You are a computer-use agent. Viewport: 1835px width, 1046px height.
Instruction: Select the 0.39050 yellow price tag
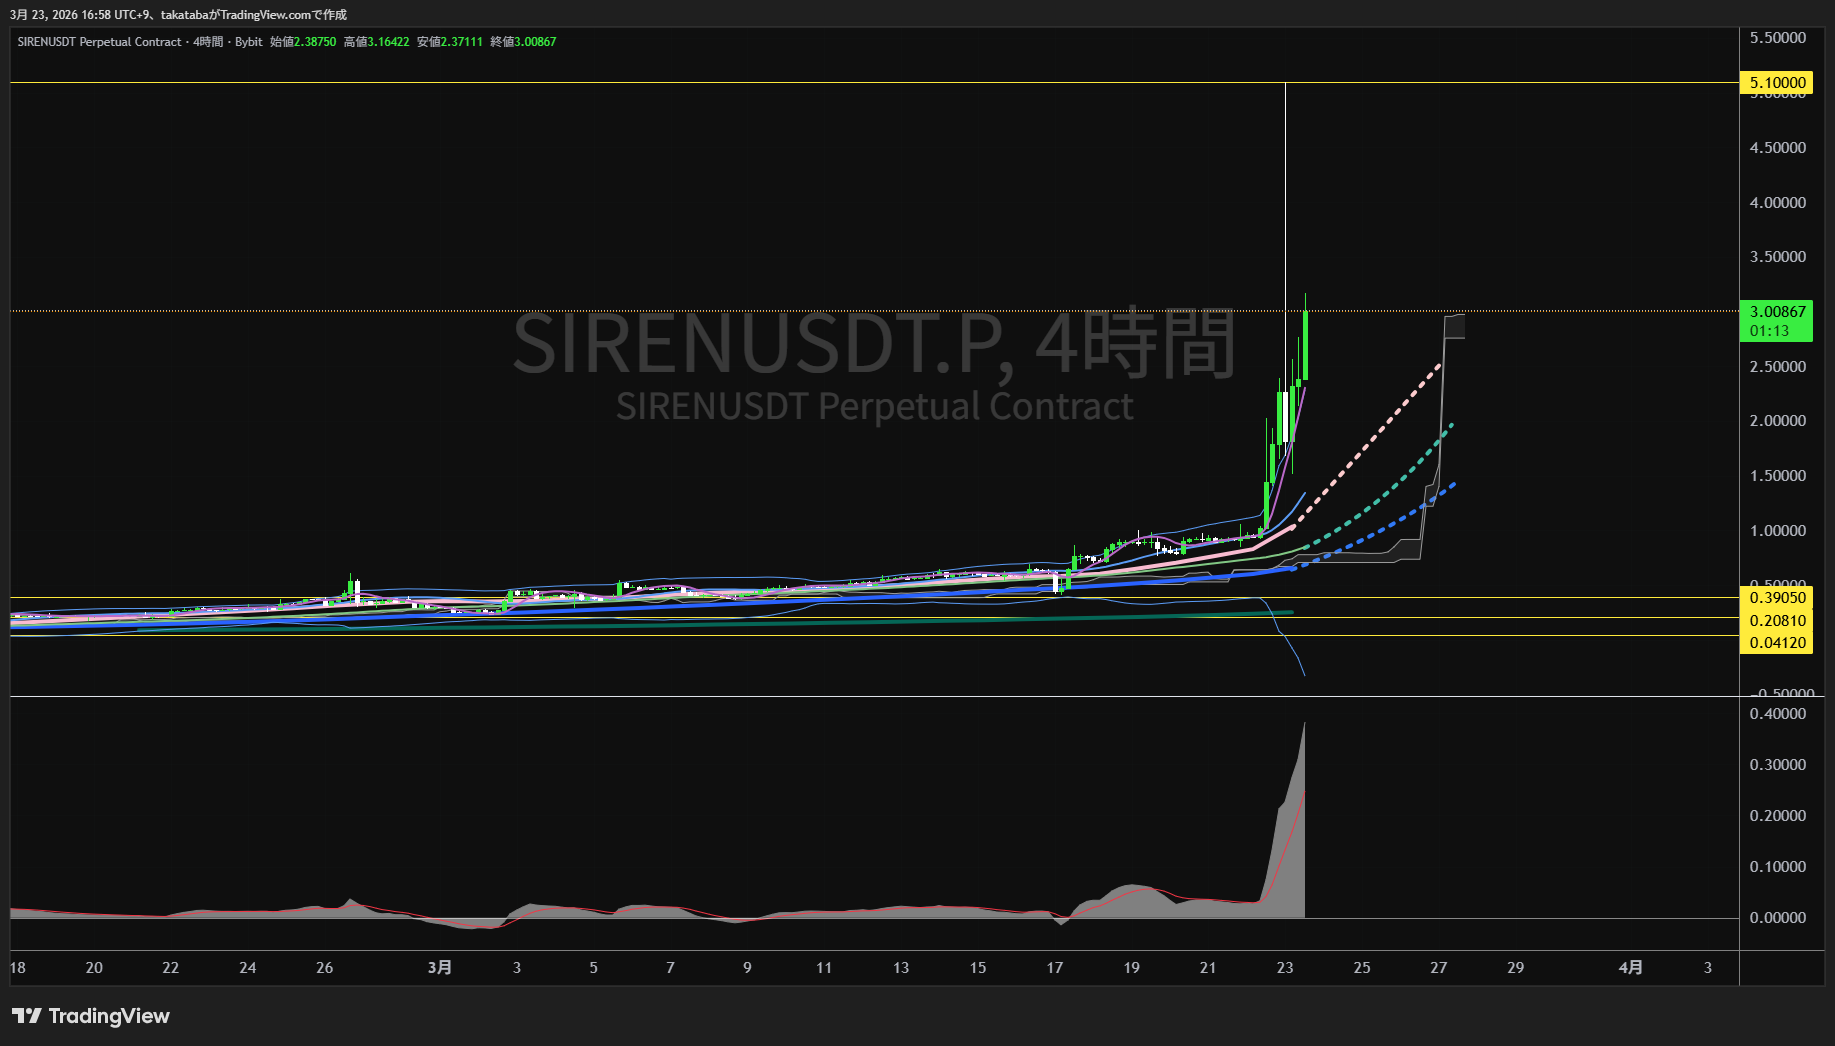1776,598
